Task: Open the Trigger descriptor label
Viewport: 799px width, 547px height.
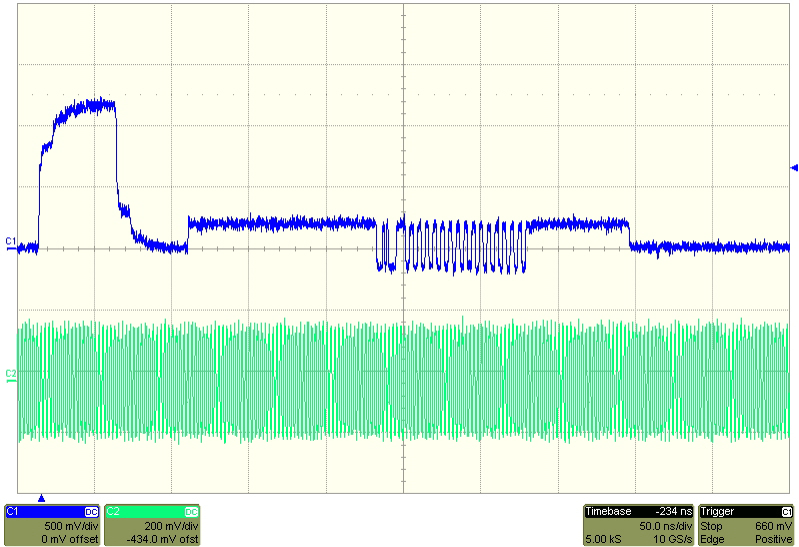Action: tap(719, 511)
